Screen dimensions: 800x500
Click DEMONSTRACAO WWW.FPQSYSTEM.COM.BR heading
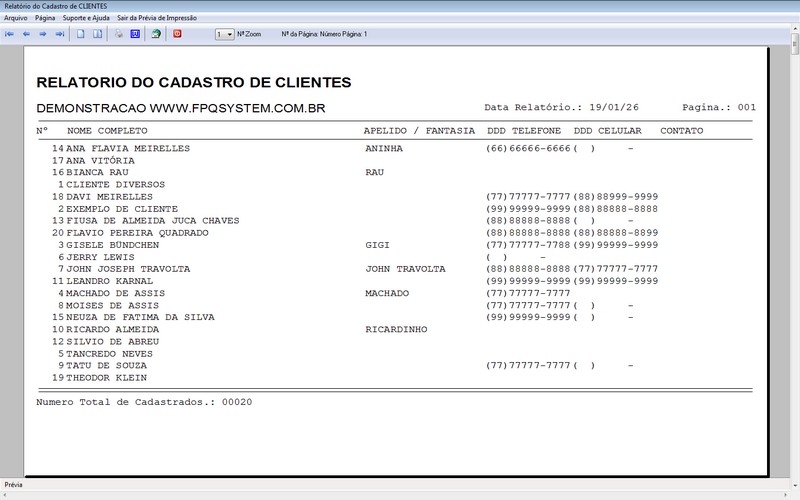click(x=181, y=109)
